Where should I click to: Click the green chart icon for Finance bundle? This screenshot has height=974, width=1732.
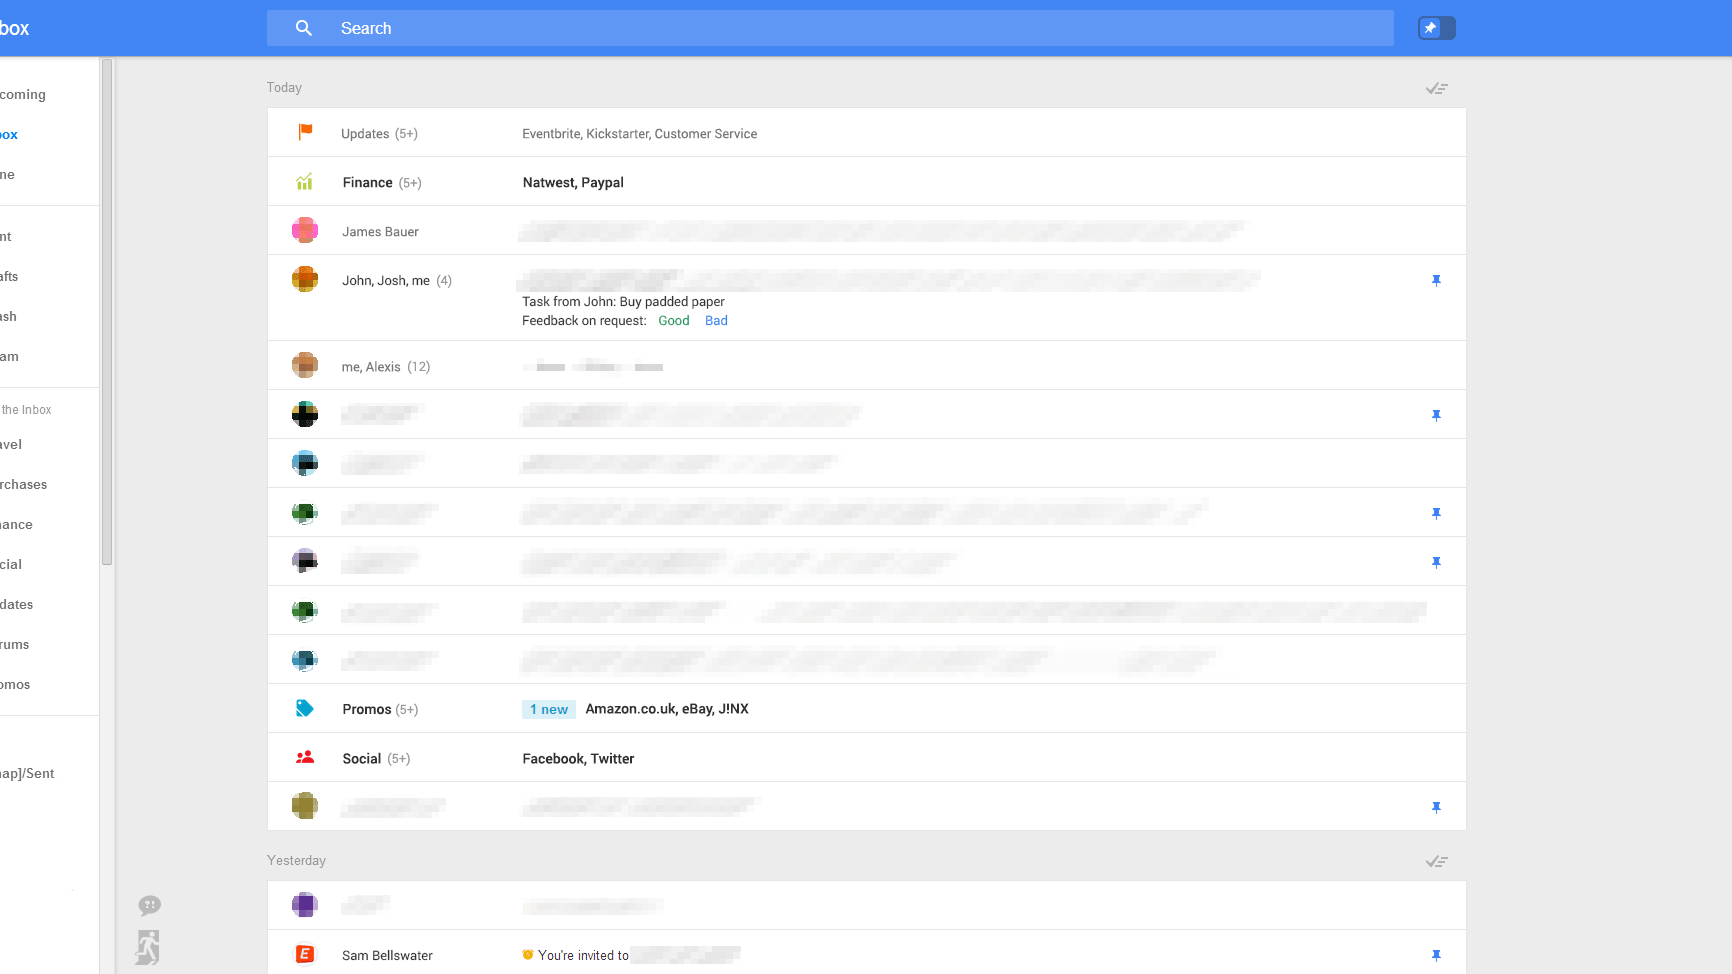[304, 181]
